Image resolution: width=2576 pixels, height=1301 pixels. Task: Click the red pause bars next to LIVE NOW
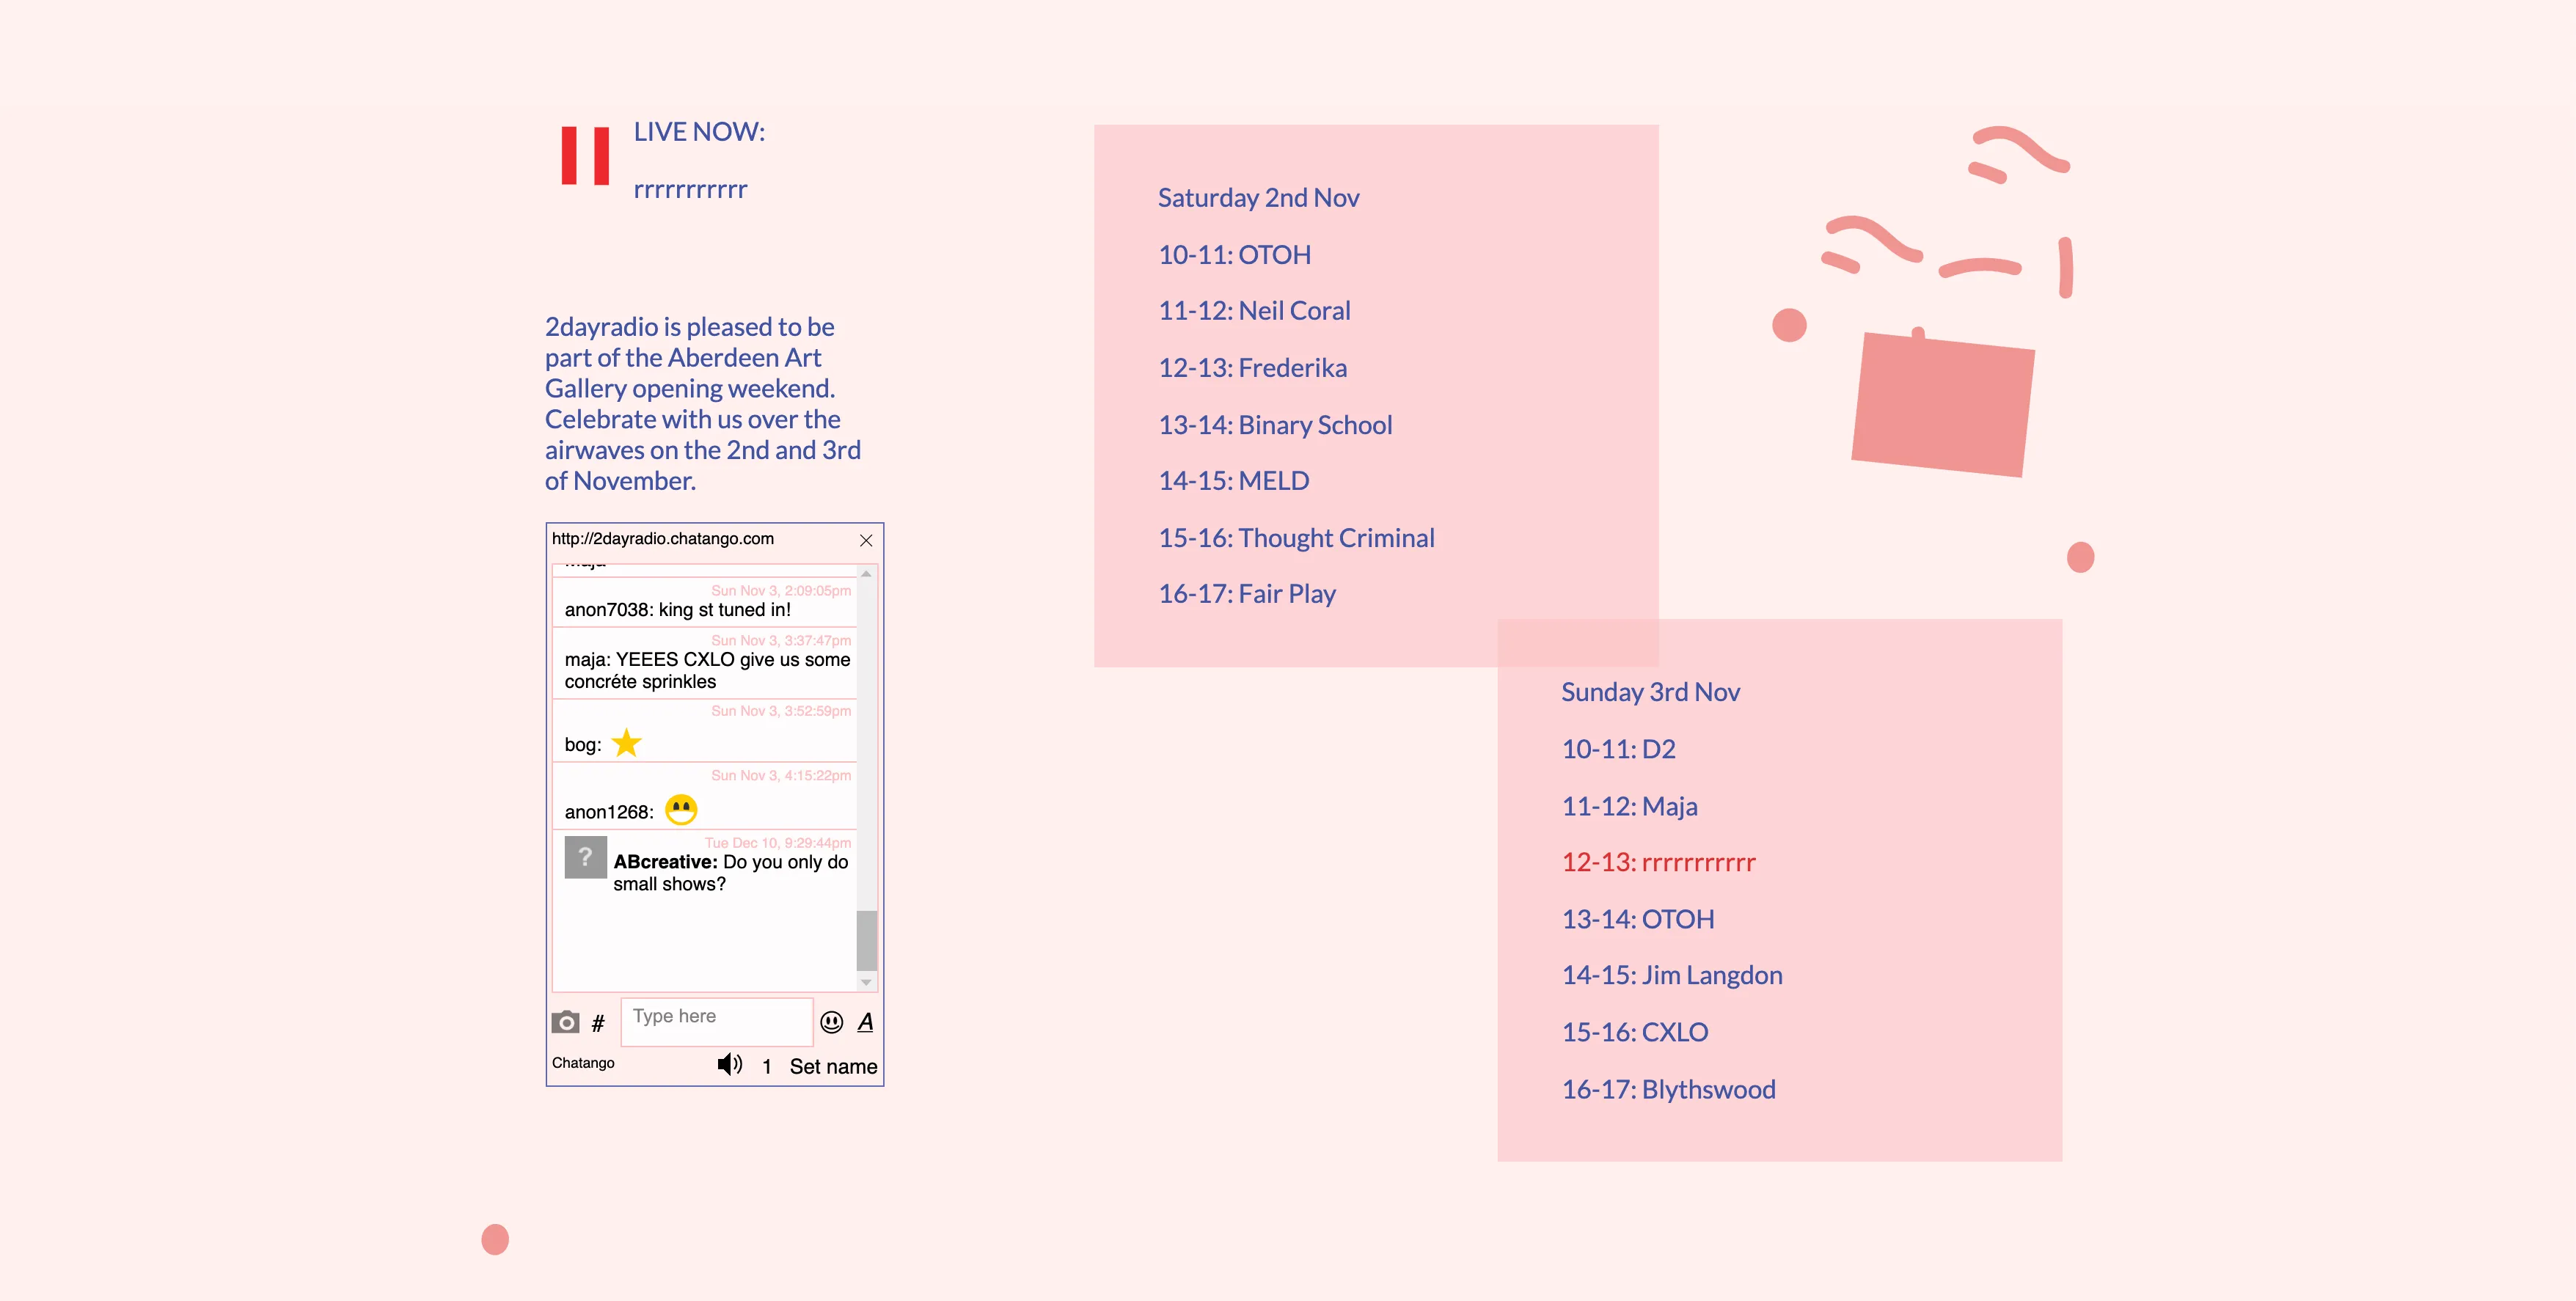(585, 155)
